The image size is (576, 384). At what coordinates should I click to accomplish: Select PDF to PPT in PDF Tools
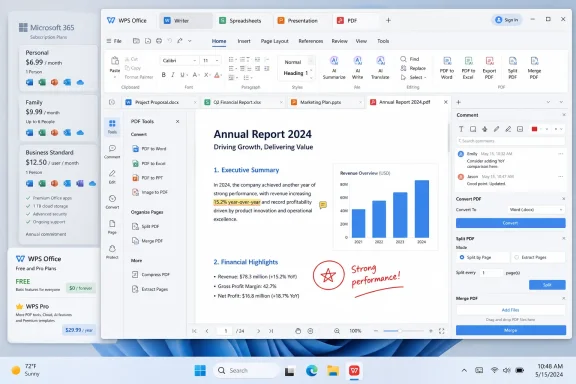tap(148, 178)
